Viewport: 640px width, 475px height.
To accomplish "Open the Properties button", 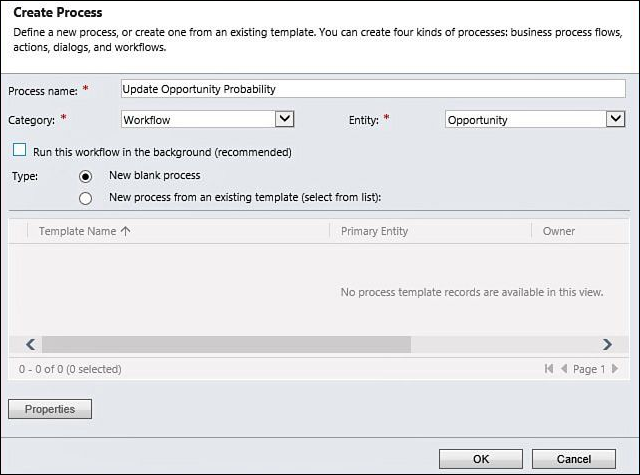I will (x=50, y=409).
